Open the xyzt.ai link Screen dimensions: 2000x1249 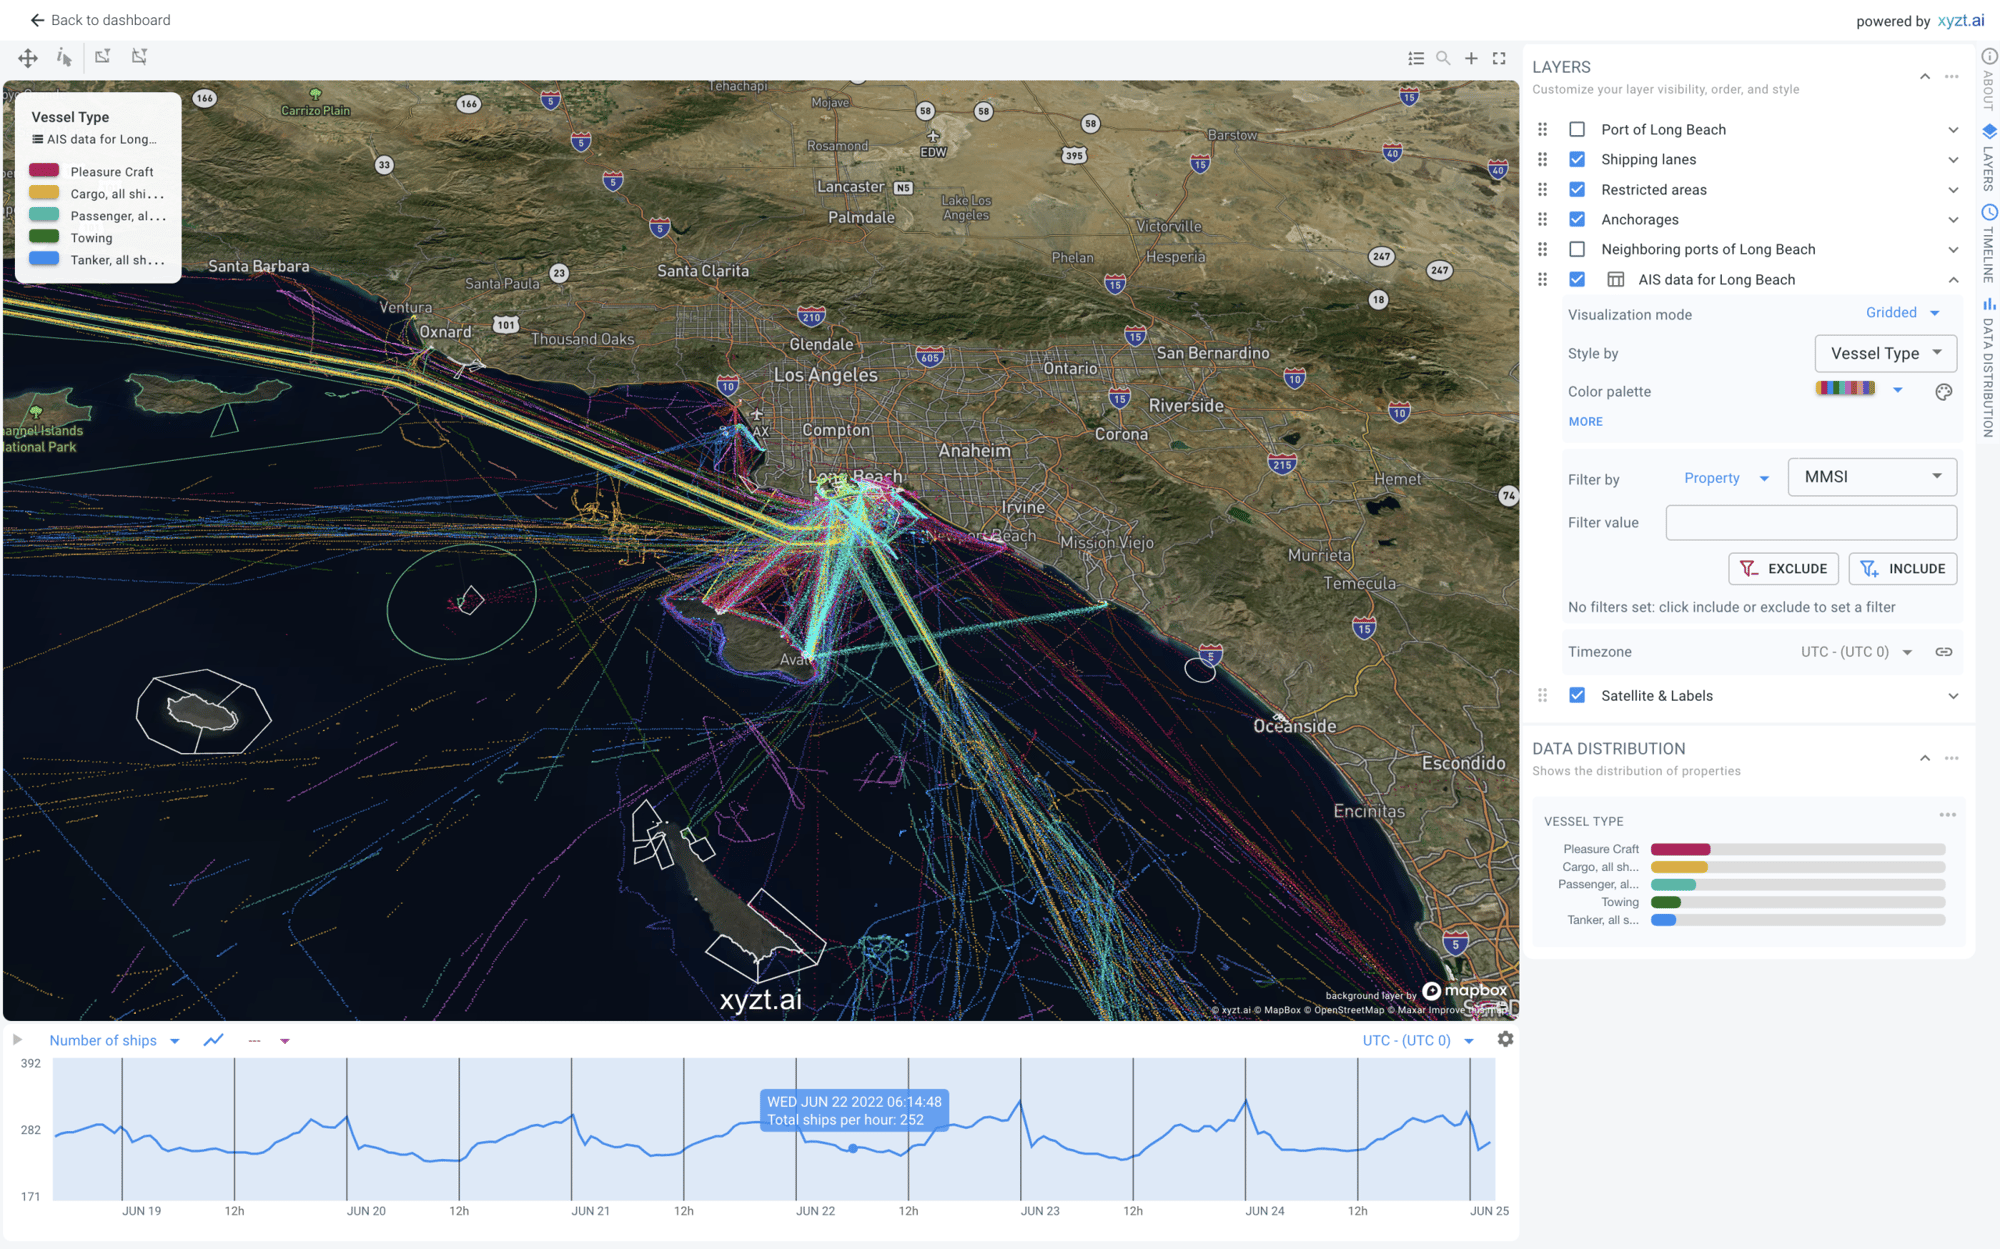pos(1960,21)
